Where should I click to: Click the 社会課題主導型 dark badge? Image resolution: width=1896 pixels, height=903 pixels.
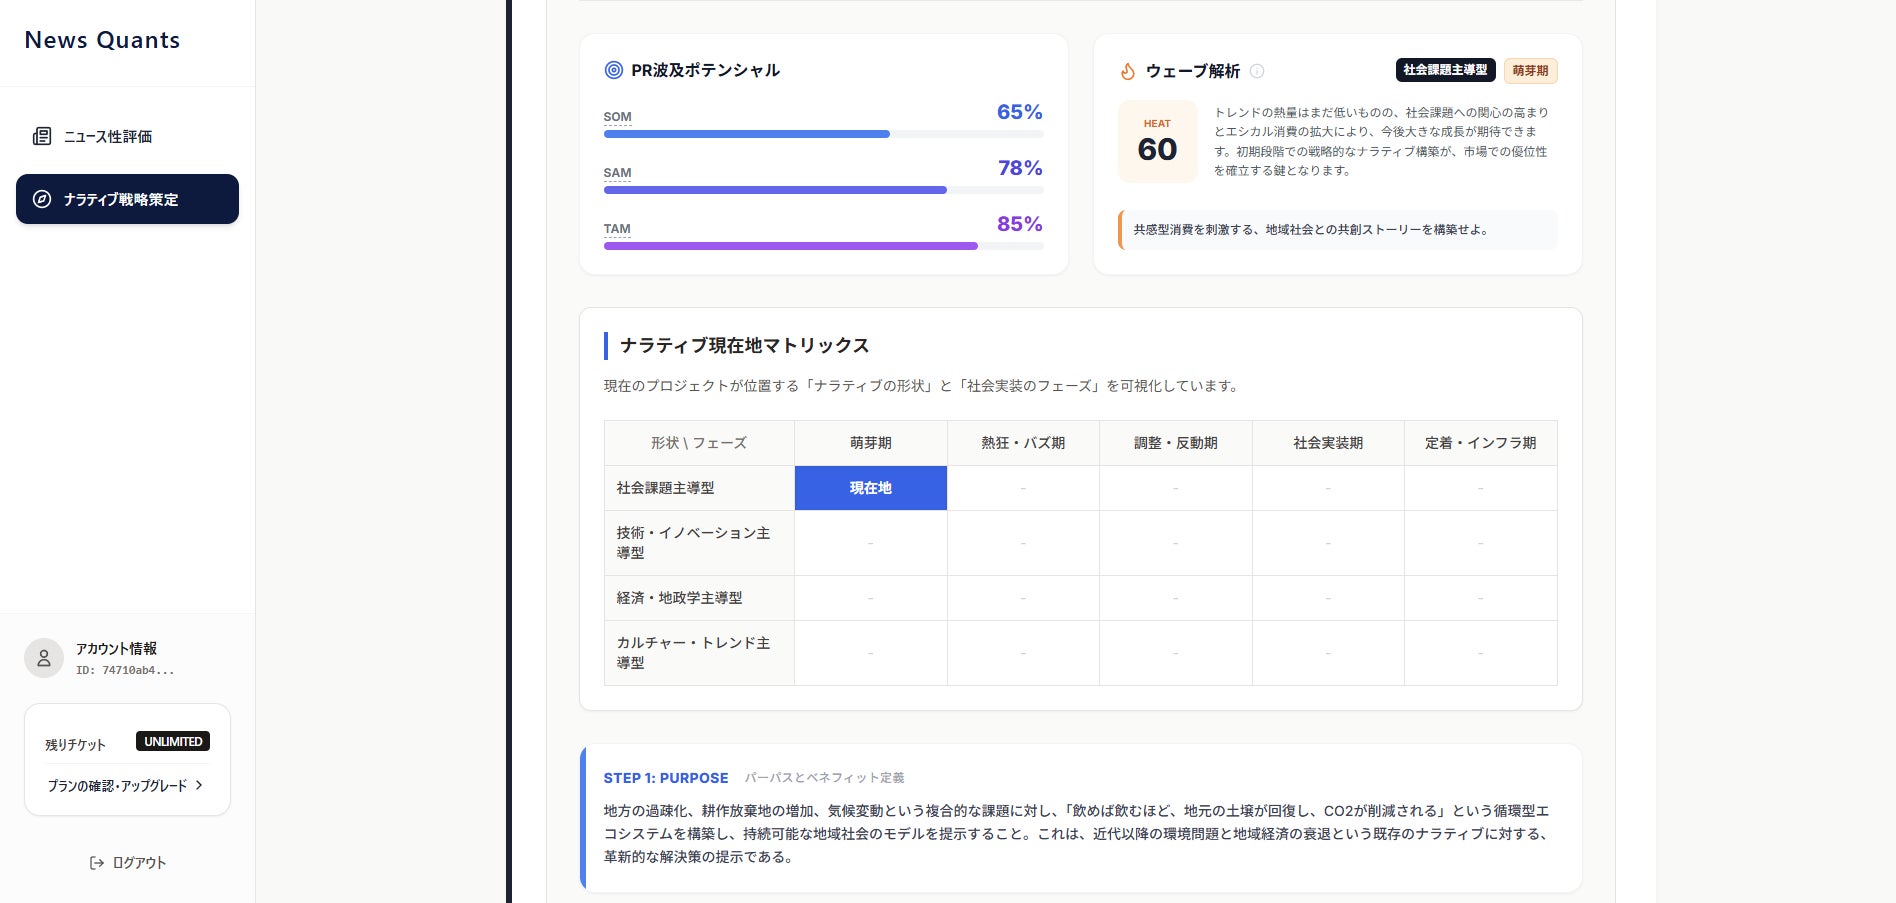pyautogui.click(x=1445, y=70)
